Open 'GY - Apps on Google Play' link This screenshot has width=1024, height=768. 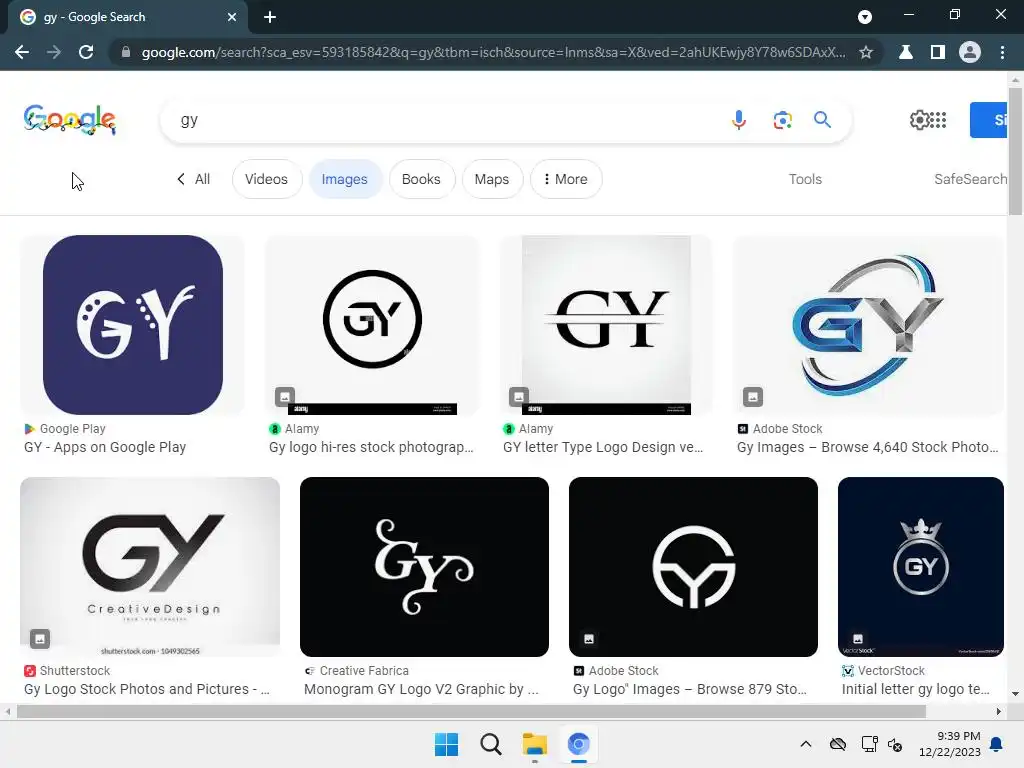click(105, 447)
